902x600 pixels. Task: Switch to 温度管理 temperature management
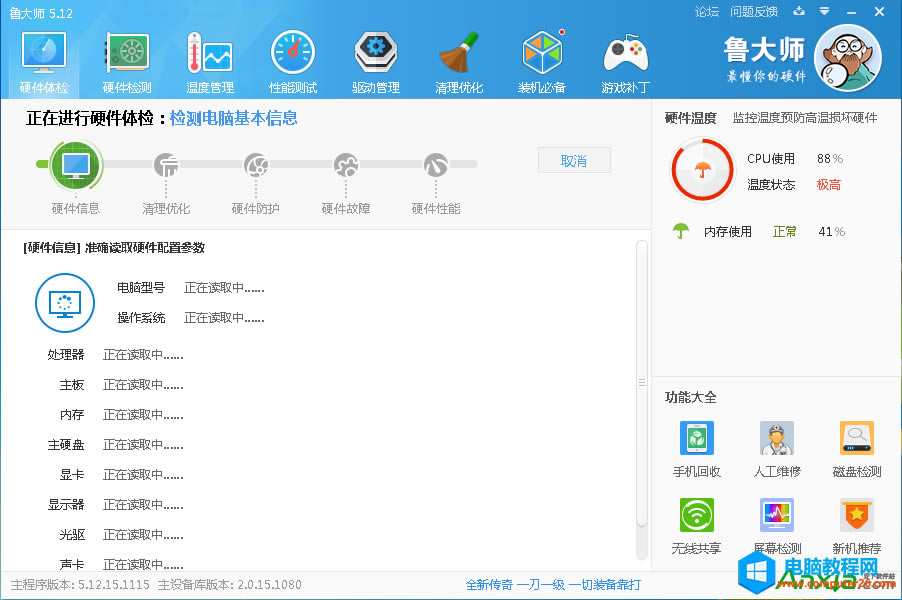(210, 60)
